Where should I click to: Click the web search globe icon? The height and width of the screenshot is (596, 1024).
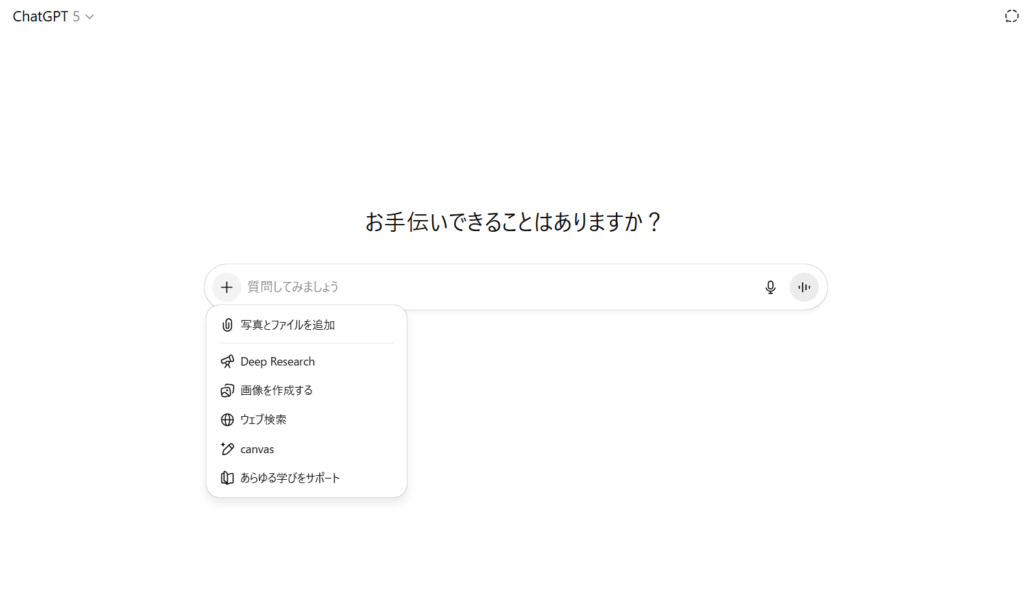tap(227, 420)
